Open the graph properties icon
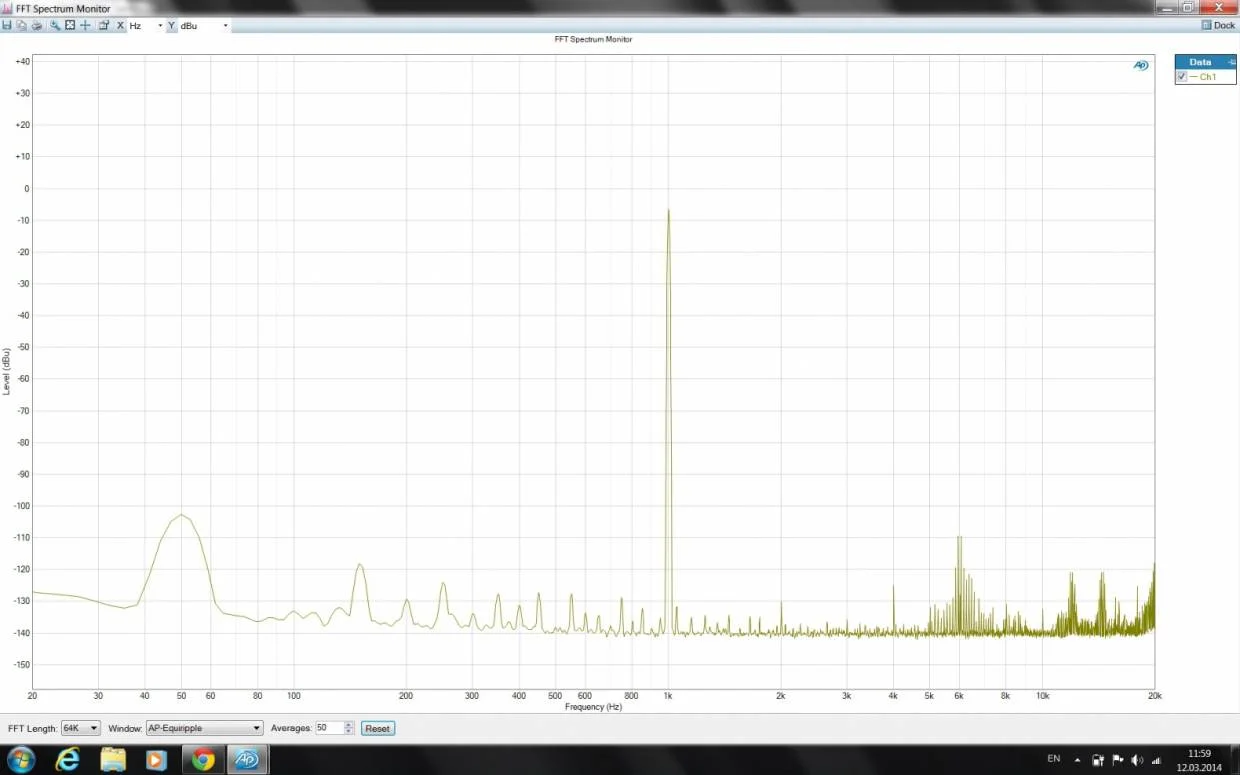 click(103, 25)
